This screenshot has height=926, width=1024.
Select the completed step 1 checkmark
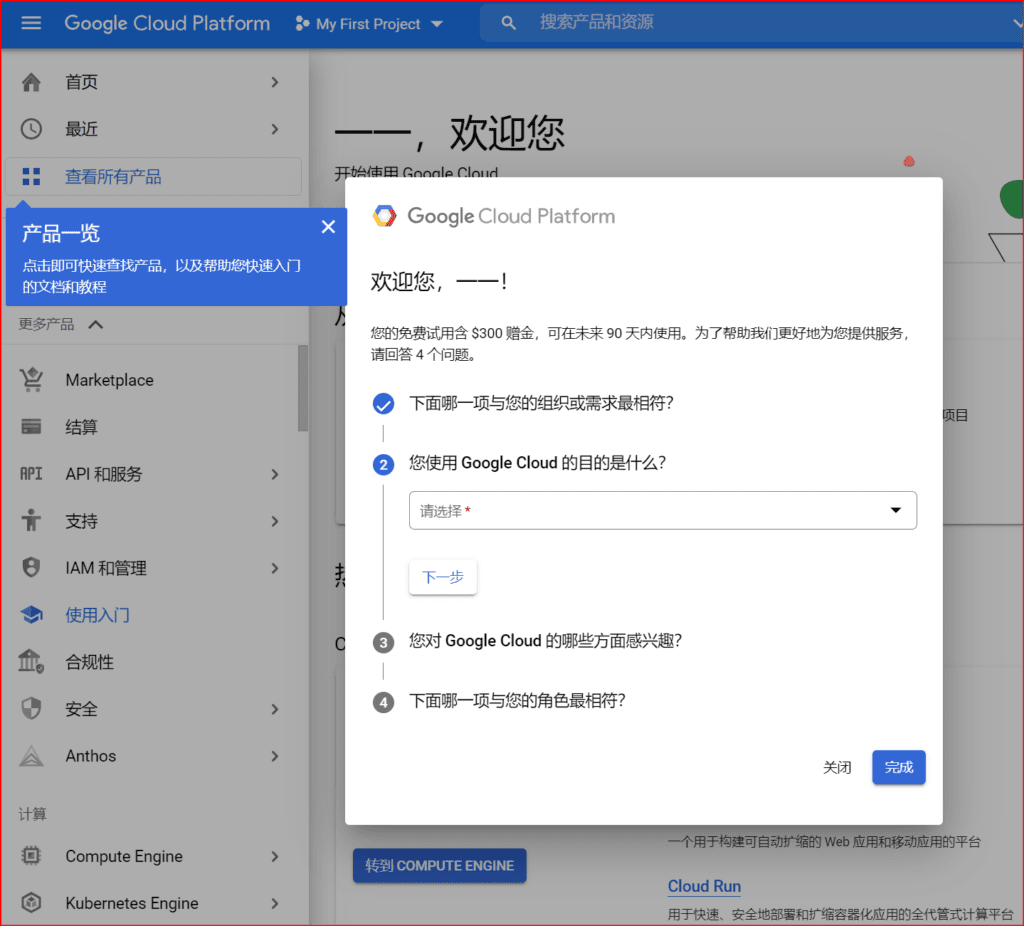click(x=383, y=404)
